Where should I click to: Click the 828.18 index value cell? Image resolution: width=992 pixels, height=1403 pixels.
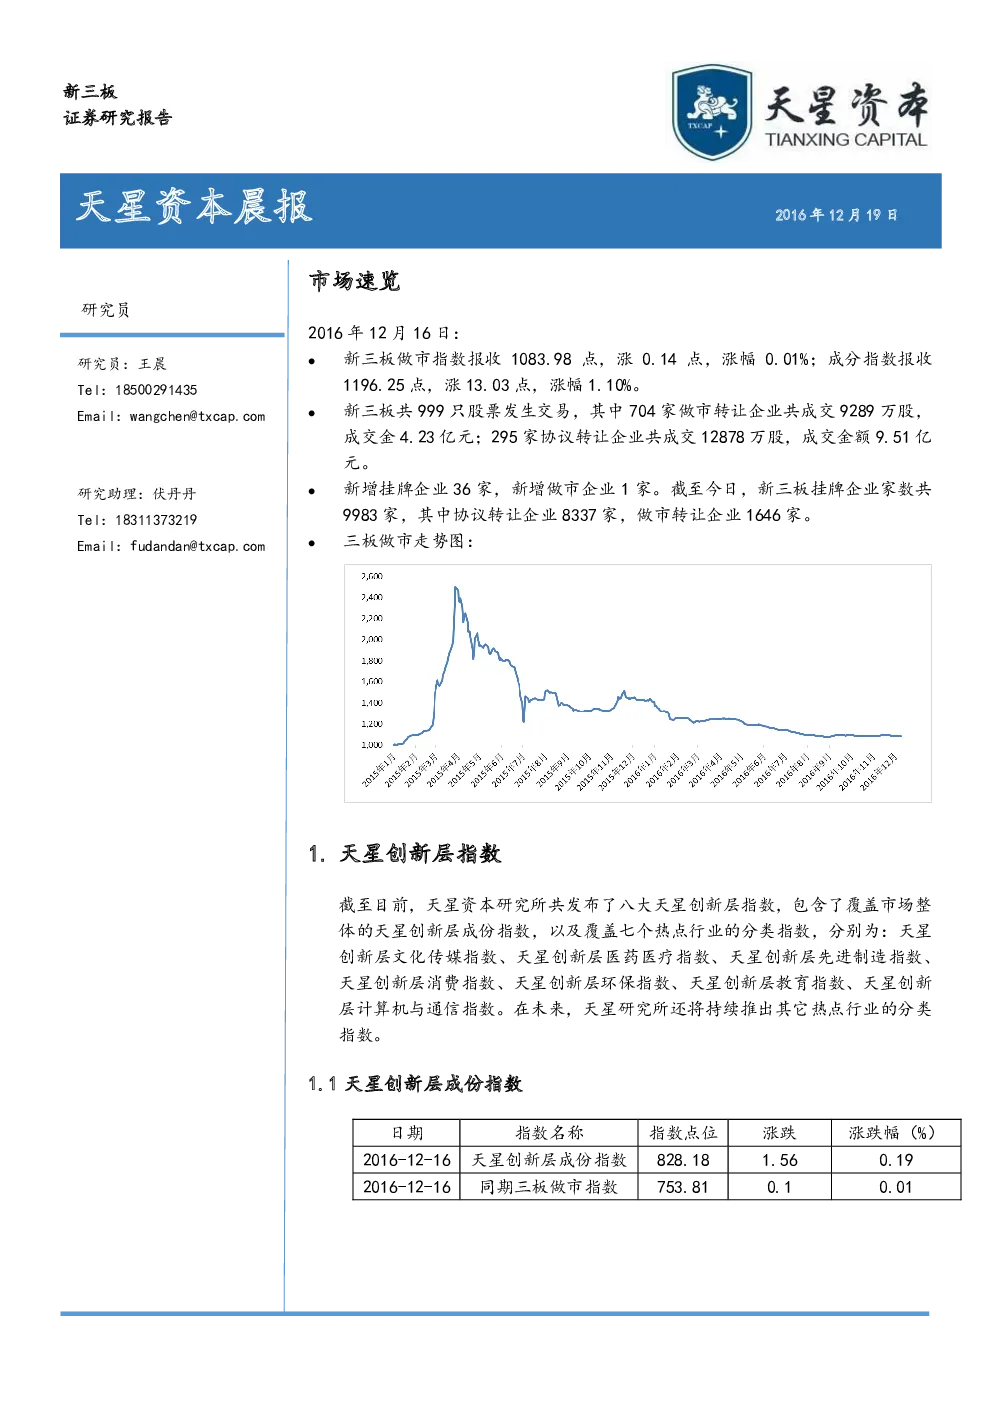pyautogui.click(x=683, y=1160)
